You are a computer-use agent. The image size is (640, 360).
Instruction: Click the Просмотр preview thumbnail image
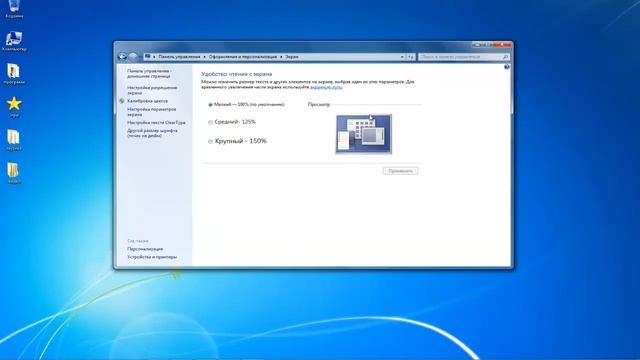point(364,134)
